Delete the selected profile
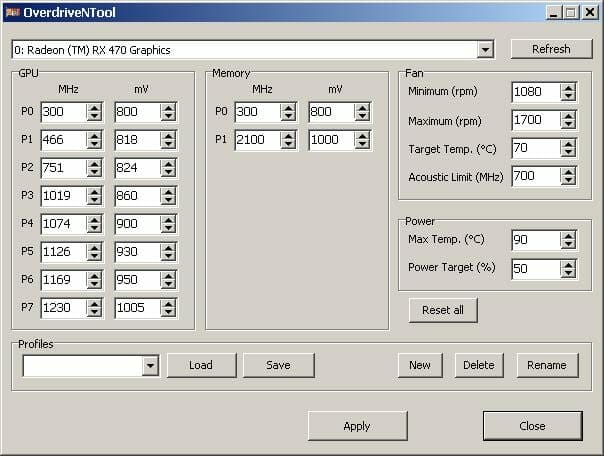This screenshot has width=604, height=456. (478, 365)
